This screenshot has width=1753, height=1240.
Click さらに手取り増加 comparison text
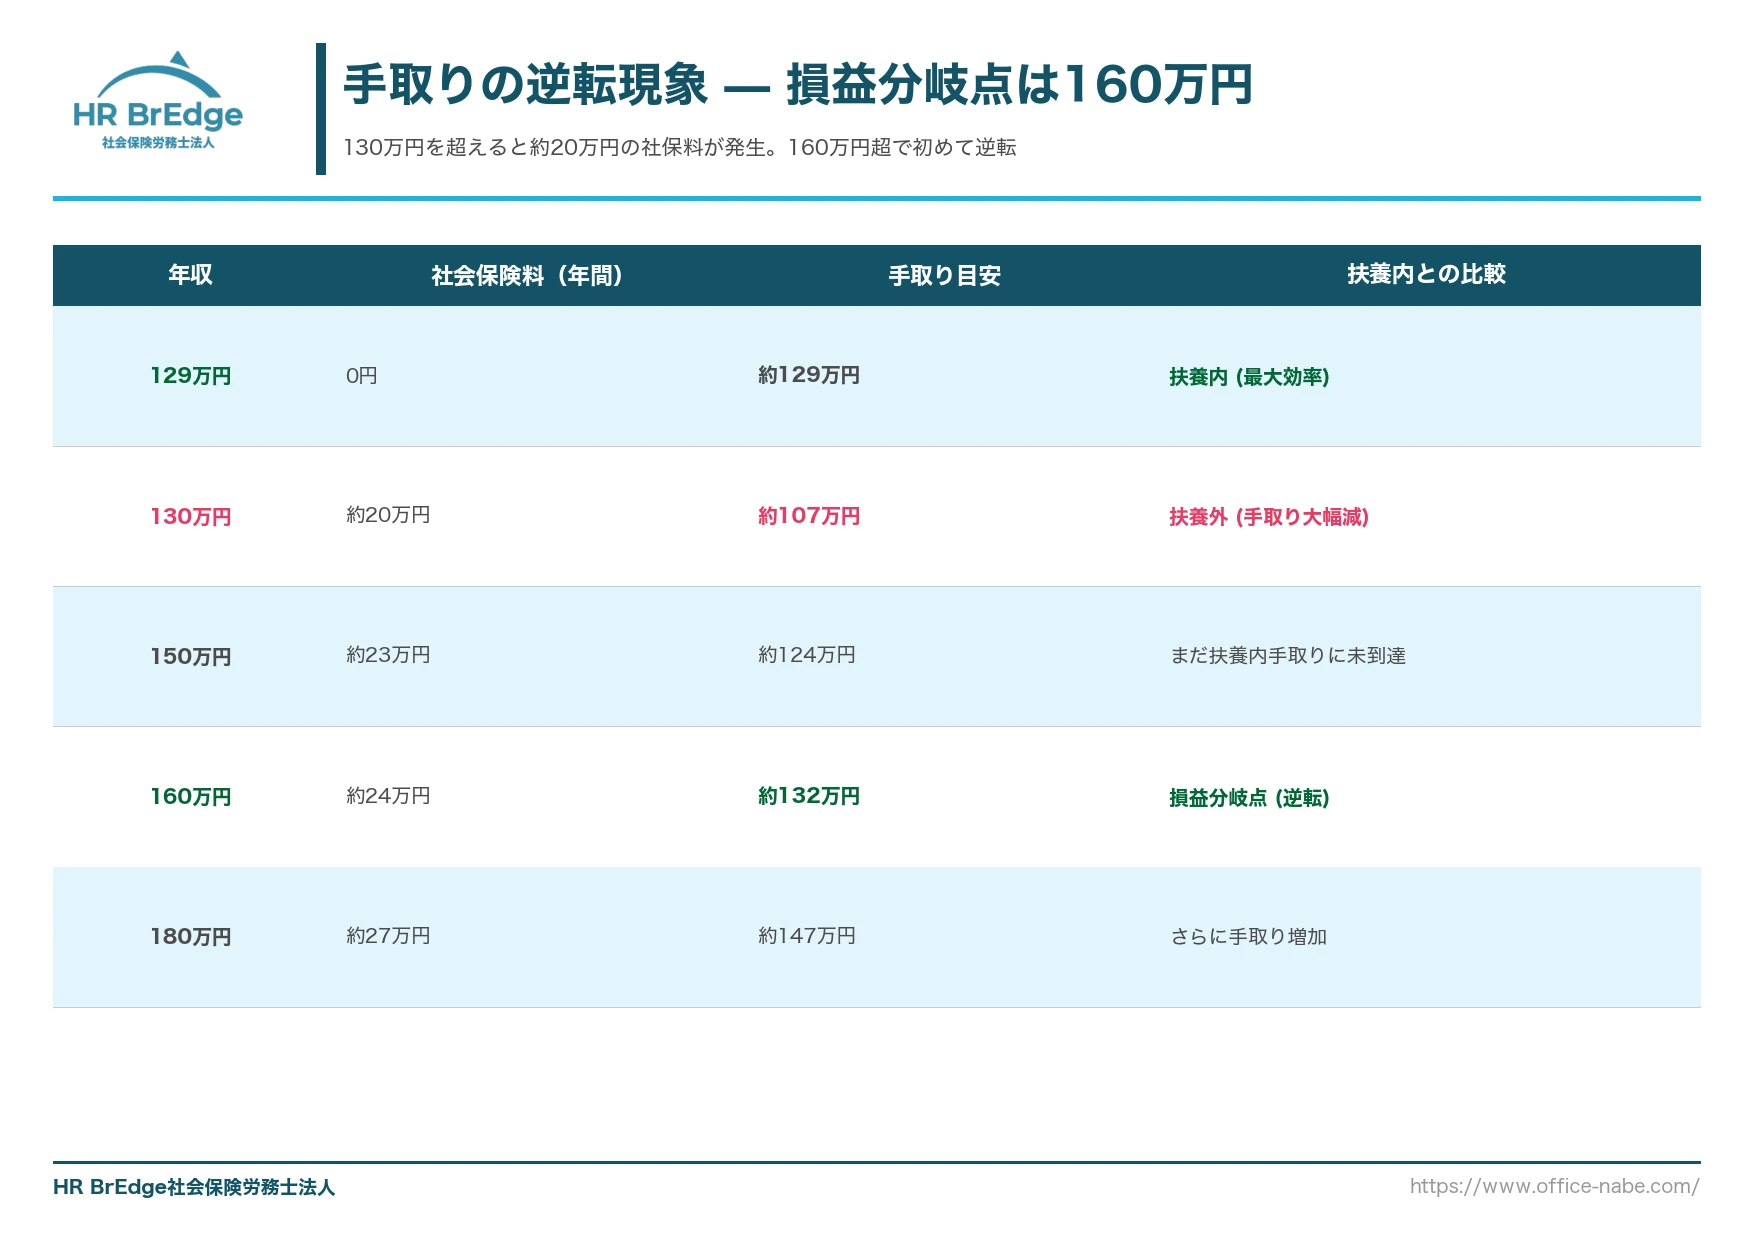[x=1248, y=937]
